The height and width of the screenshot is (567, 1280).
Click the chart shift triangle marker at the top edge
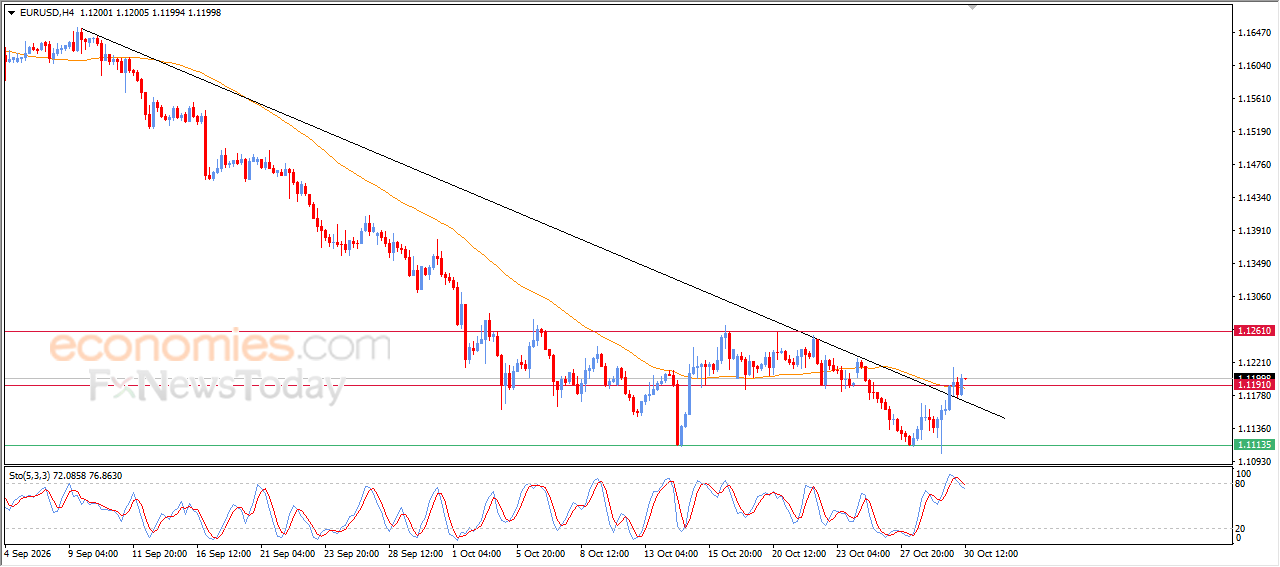pyautogui.click(x=972, y=7)
